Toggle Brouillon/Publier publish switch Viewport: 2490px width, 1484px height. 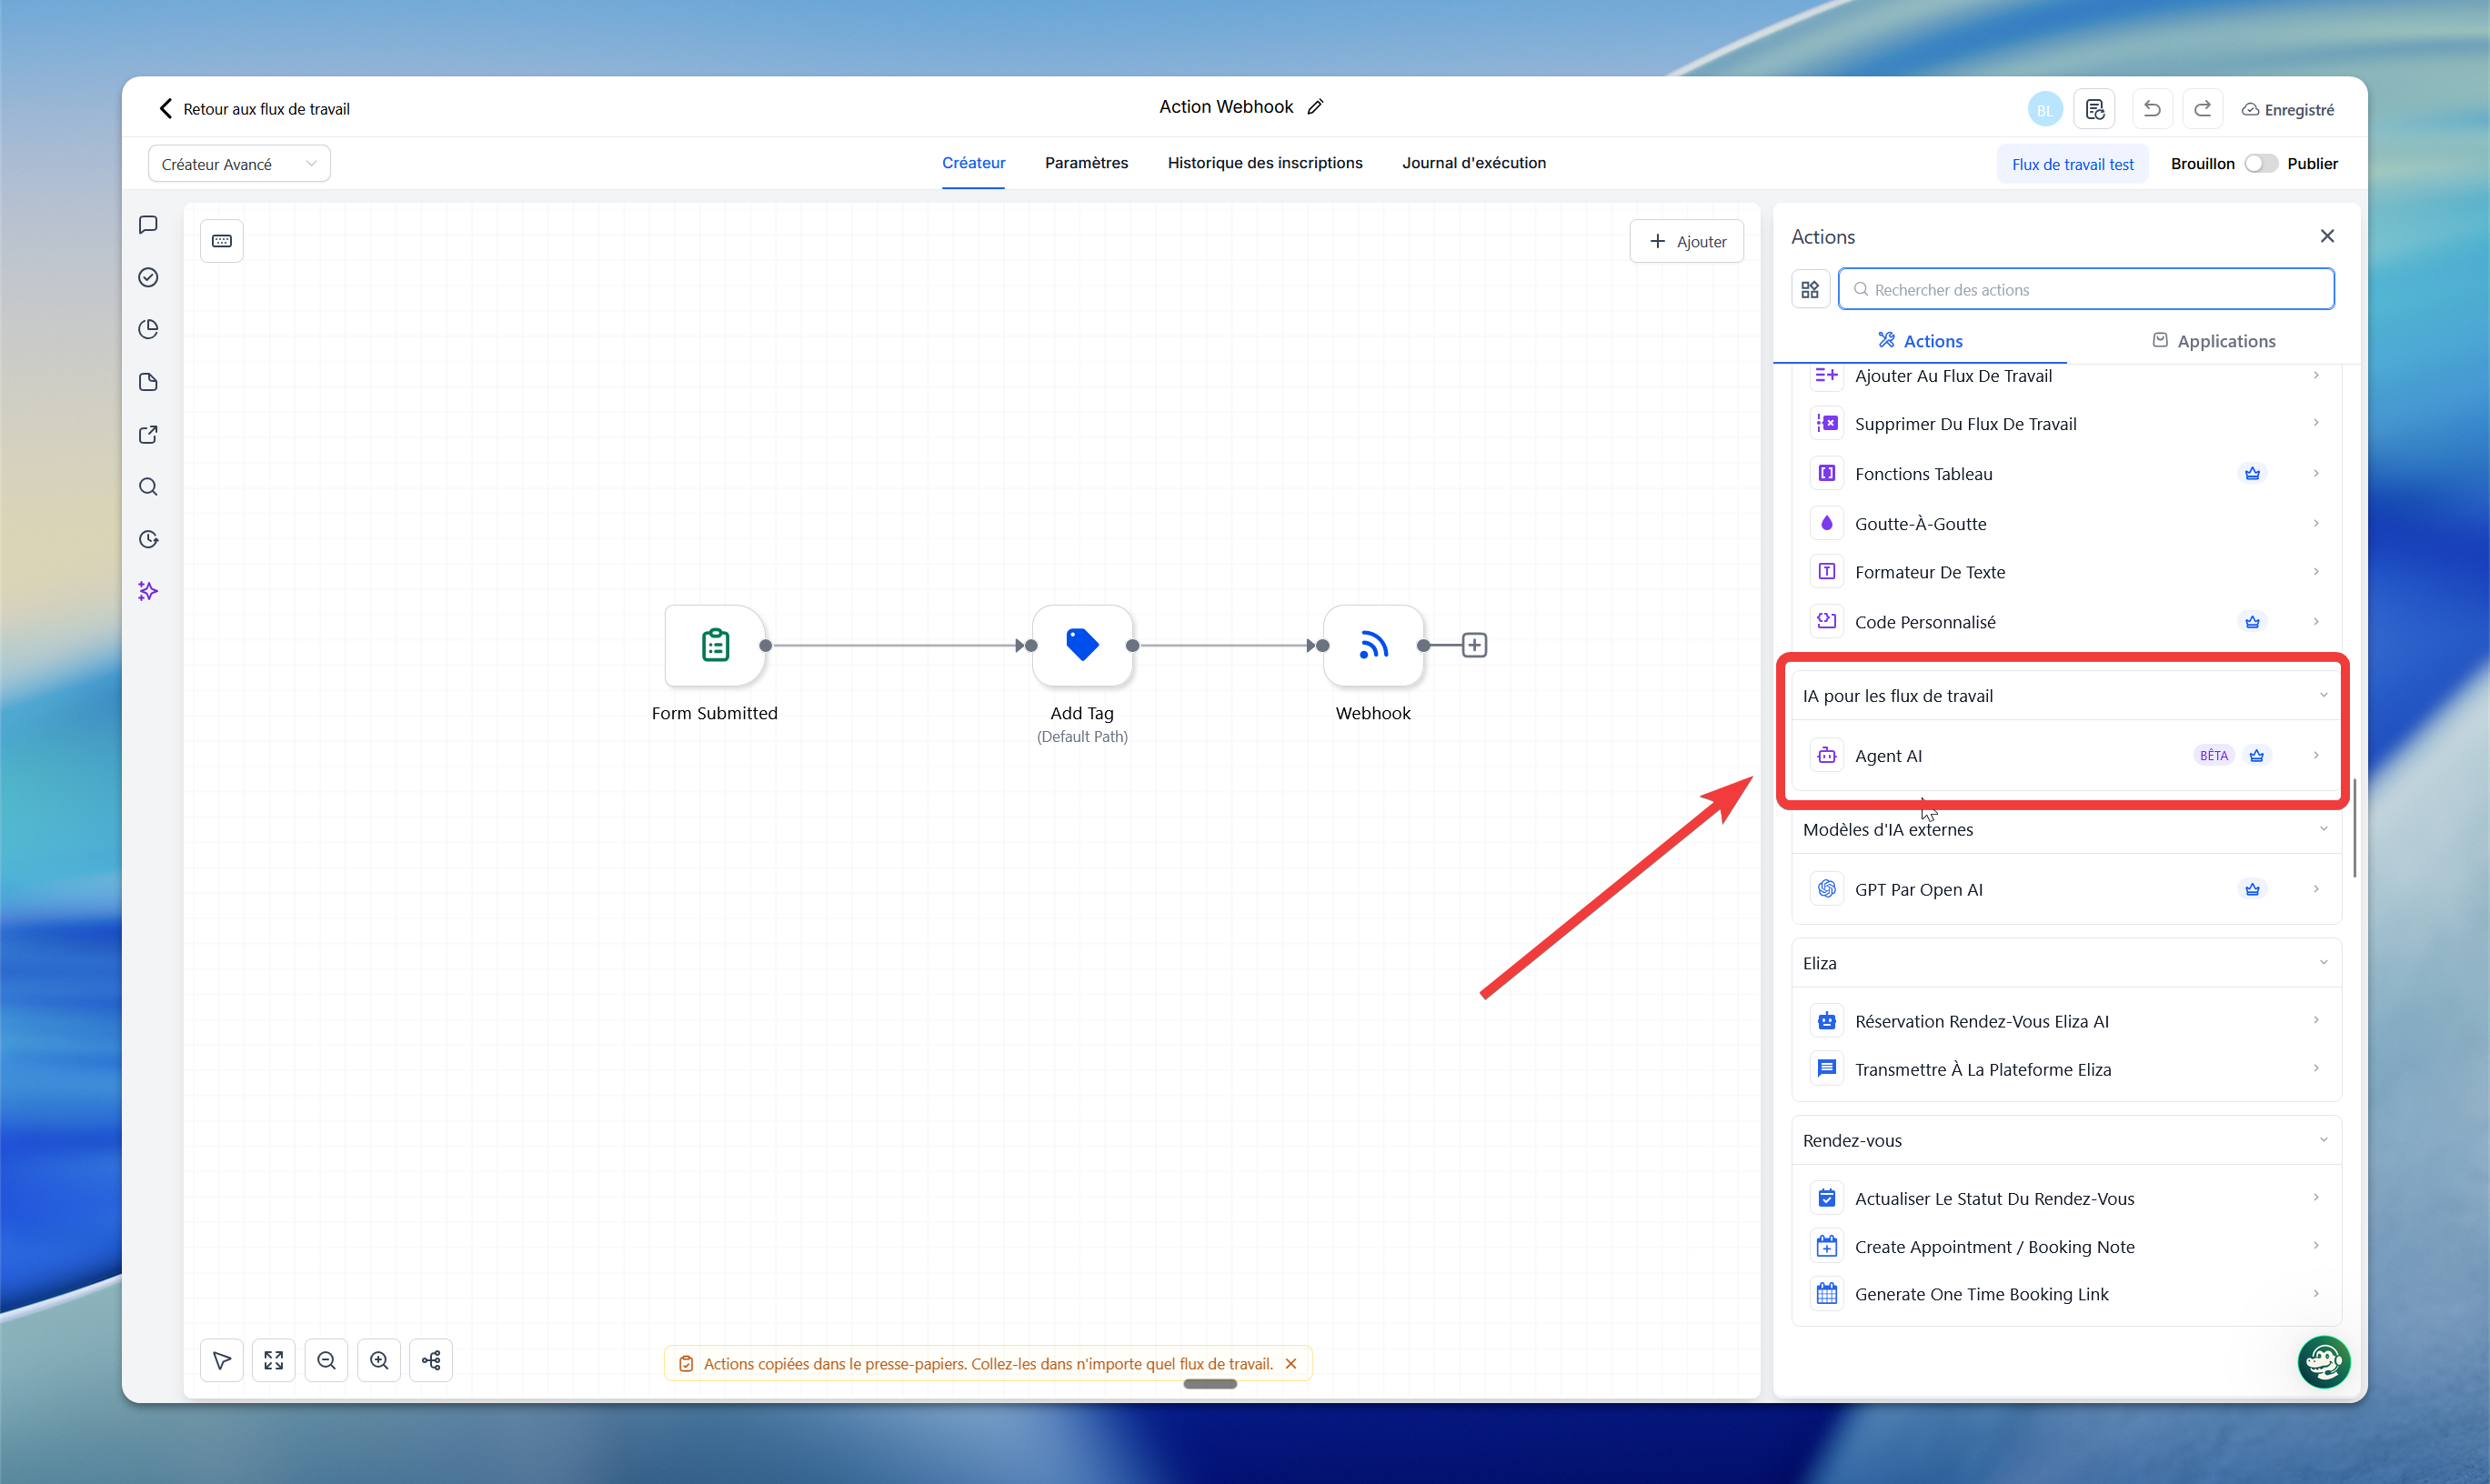pyautogui.click(x=2261, y=164)
